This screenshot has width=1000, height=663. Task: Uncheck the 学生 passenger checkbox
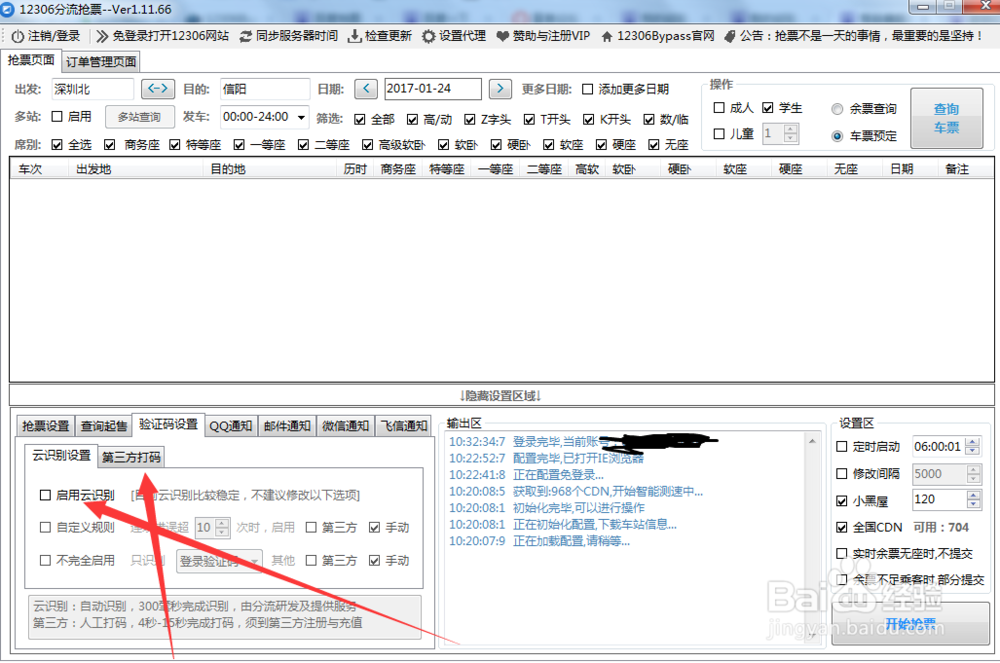(768, 108)
